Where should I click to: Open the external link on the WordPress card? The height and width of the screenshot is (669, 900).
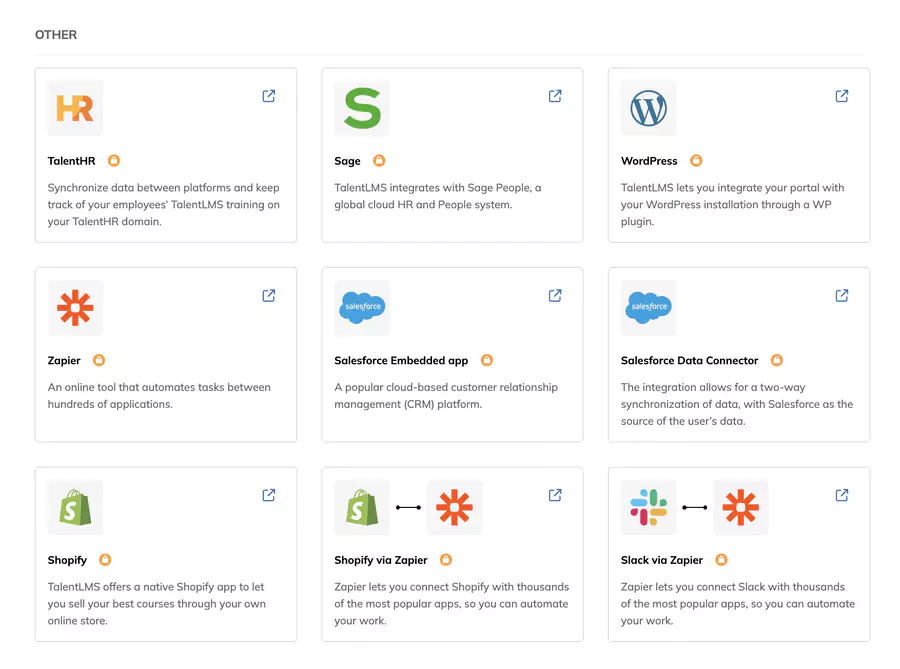[841, 96]
